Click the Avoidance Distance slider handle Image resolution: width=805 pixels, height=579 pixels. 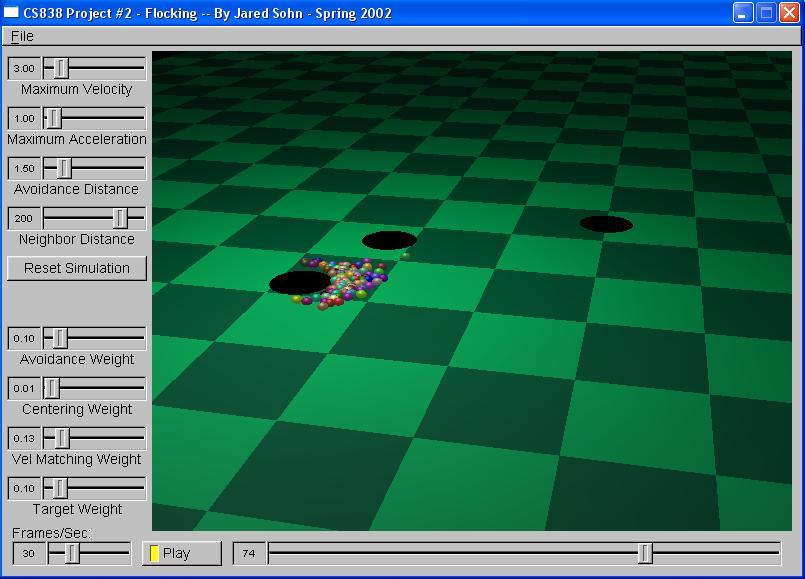64,168
